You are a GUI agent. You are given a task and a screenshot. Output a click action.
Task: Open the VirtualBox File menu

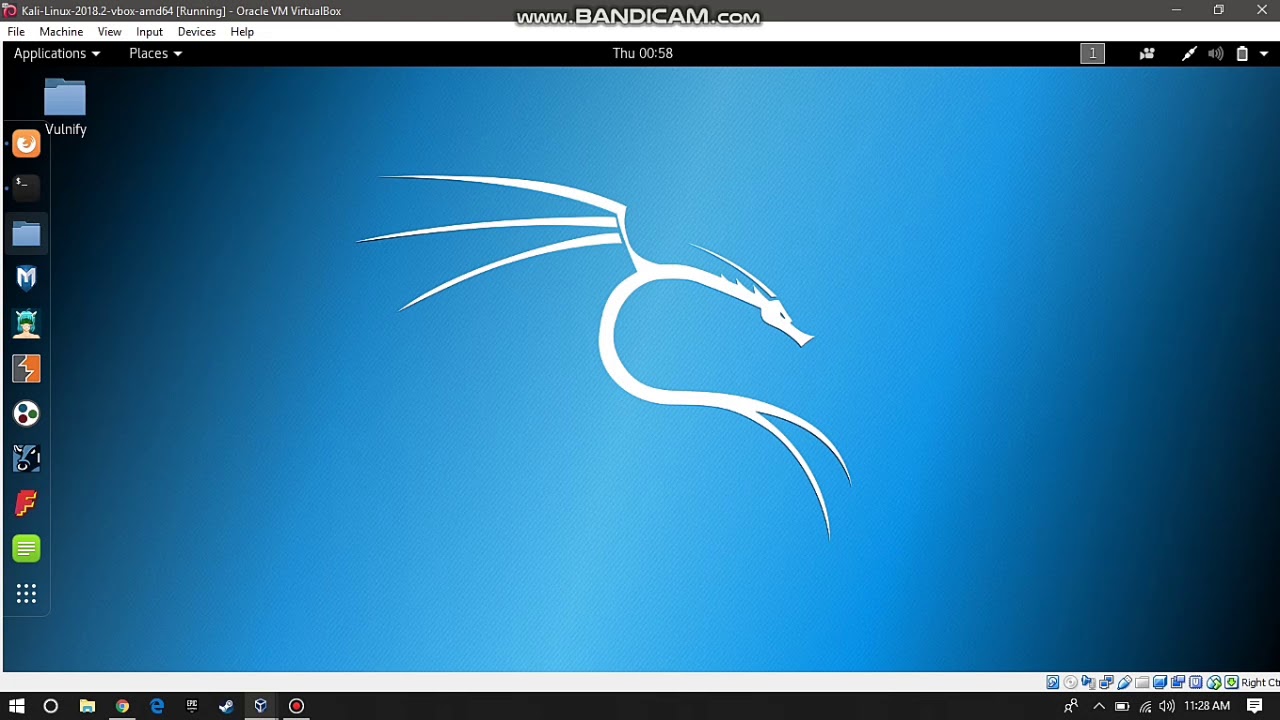pos(16,32)
